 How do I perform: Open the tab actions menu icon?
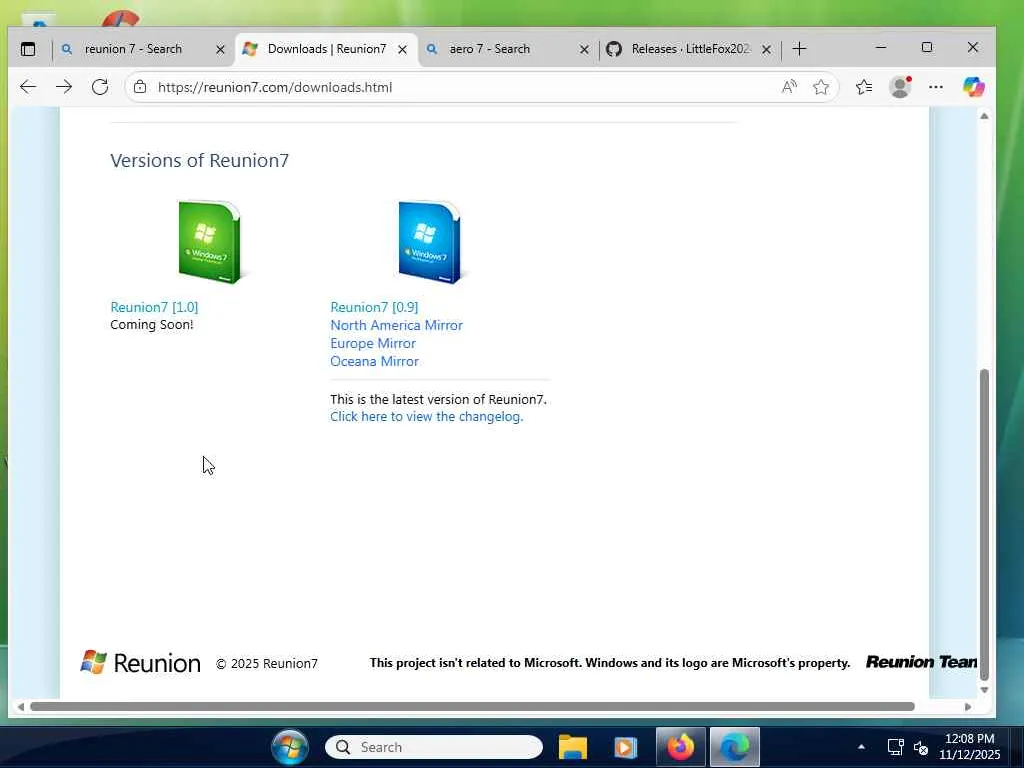coord(28,49)
